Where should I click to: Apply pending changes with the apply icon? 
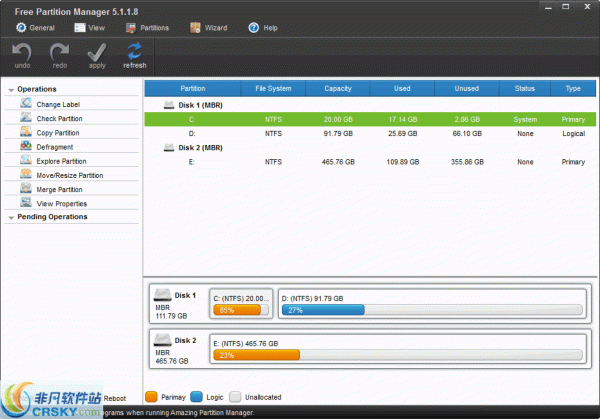click(97, 53)
